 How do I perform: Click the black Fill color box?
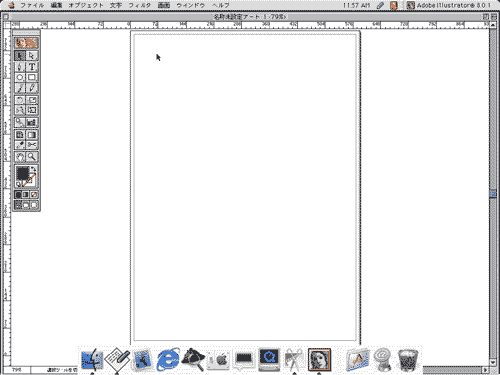[23, 173]
